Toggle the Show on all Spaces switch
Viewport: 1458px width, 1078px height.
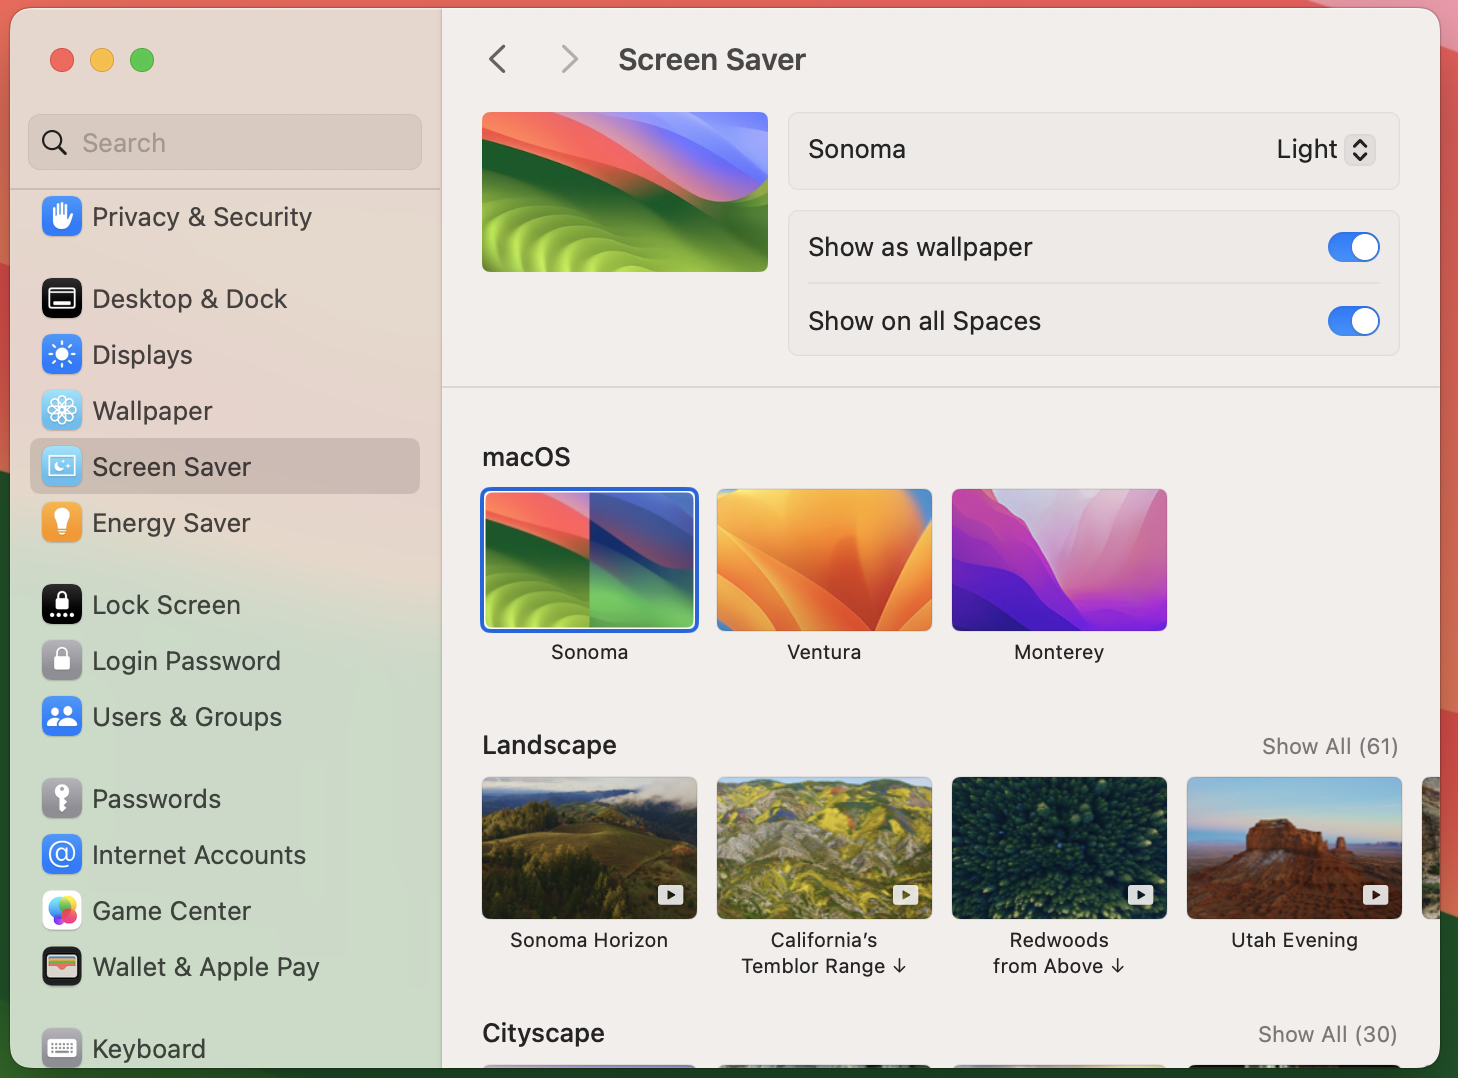coord(1353,321)
